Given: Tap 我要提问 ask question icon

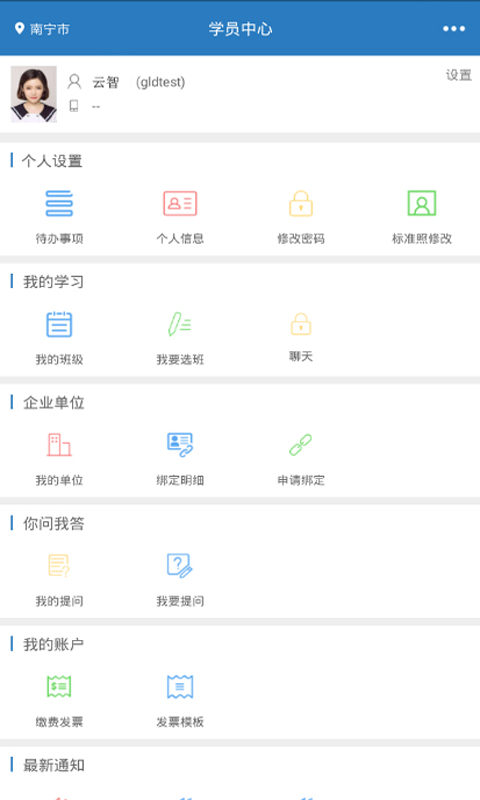Looking at the screenshot, I should (180, 566).
